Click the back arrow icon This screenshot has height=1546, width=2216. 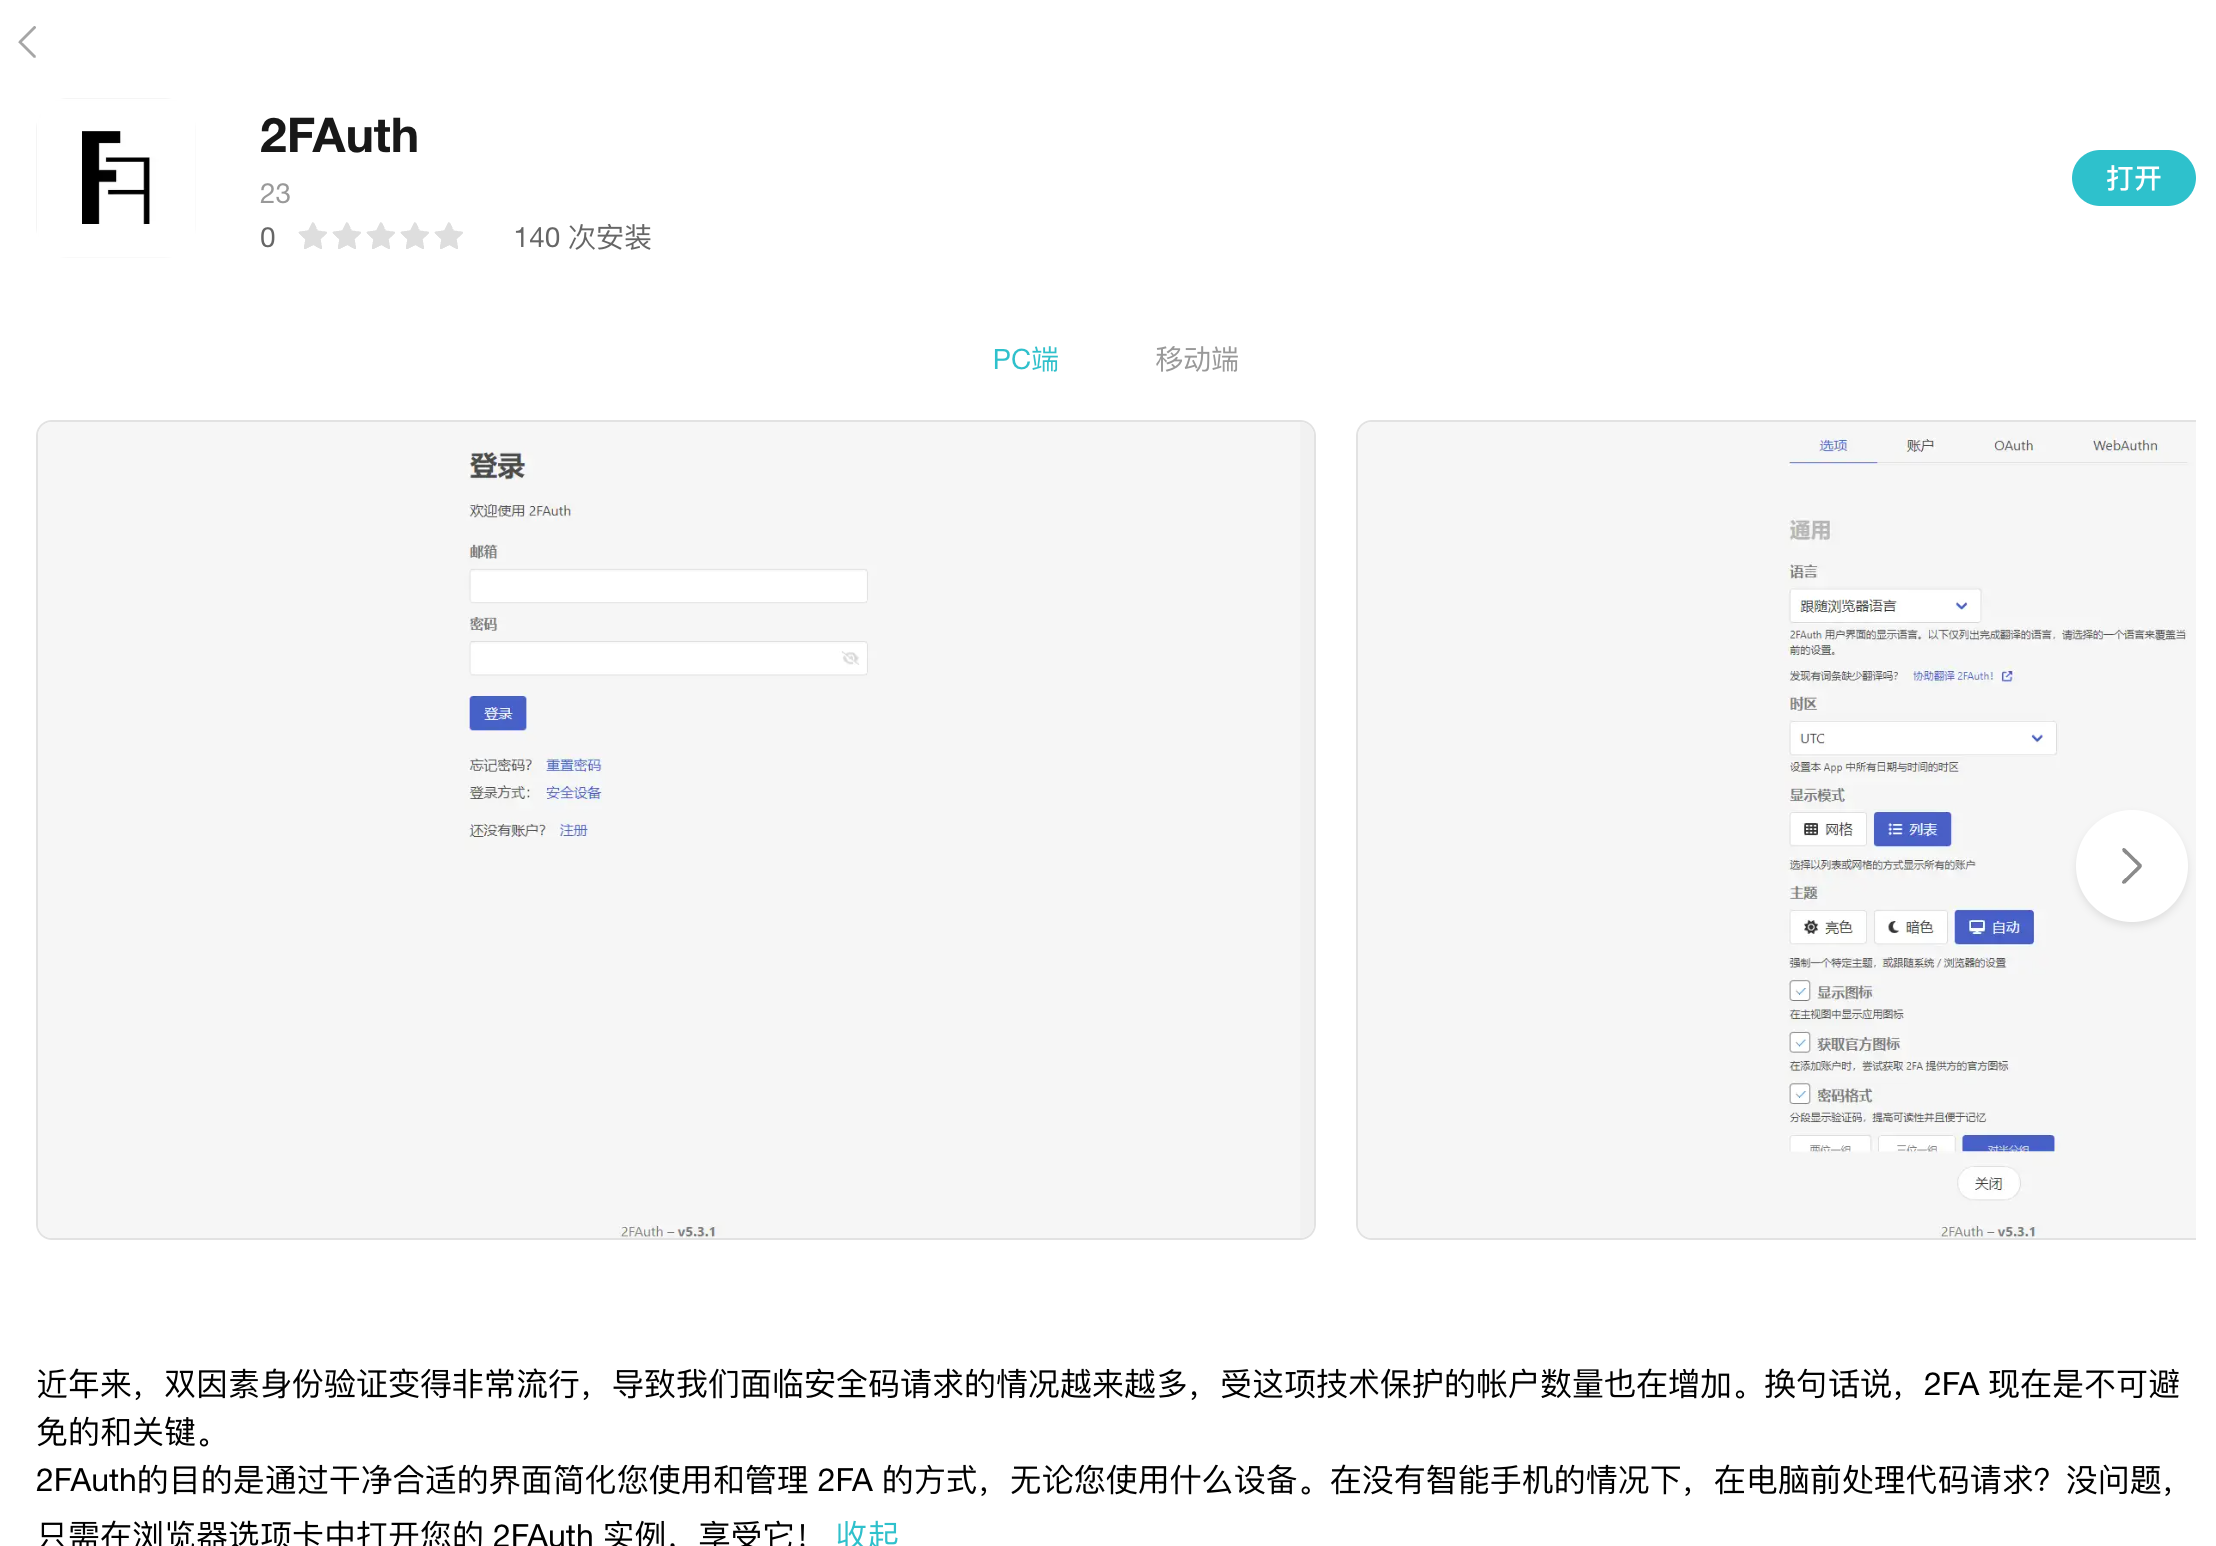[x=28, y=42]
